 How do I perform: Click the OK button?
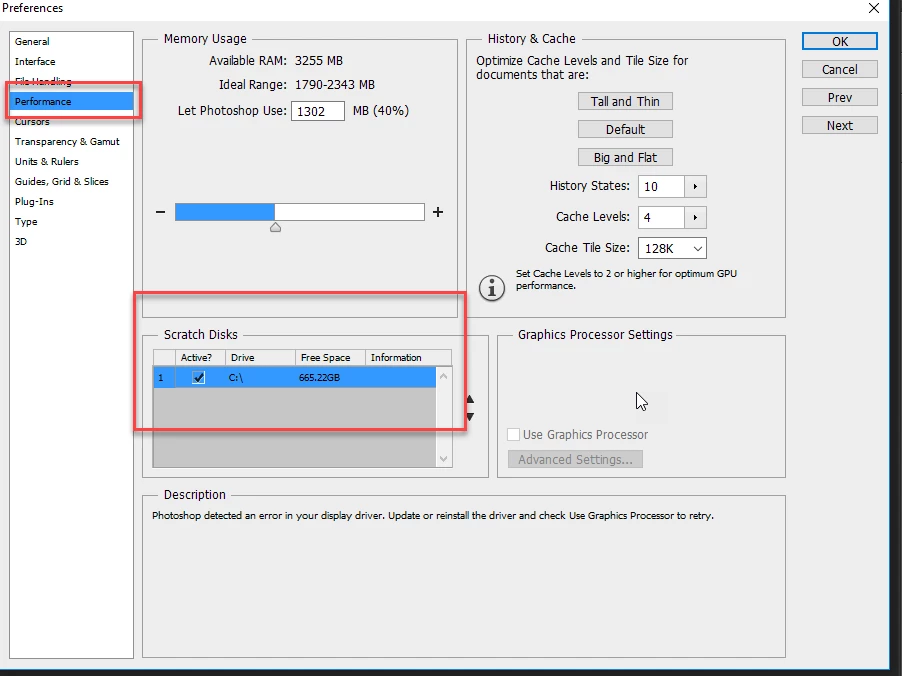[839, 41]
